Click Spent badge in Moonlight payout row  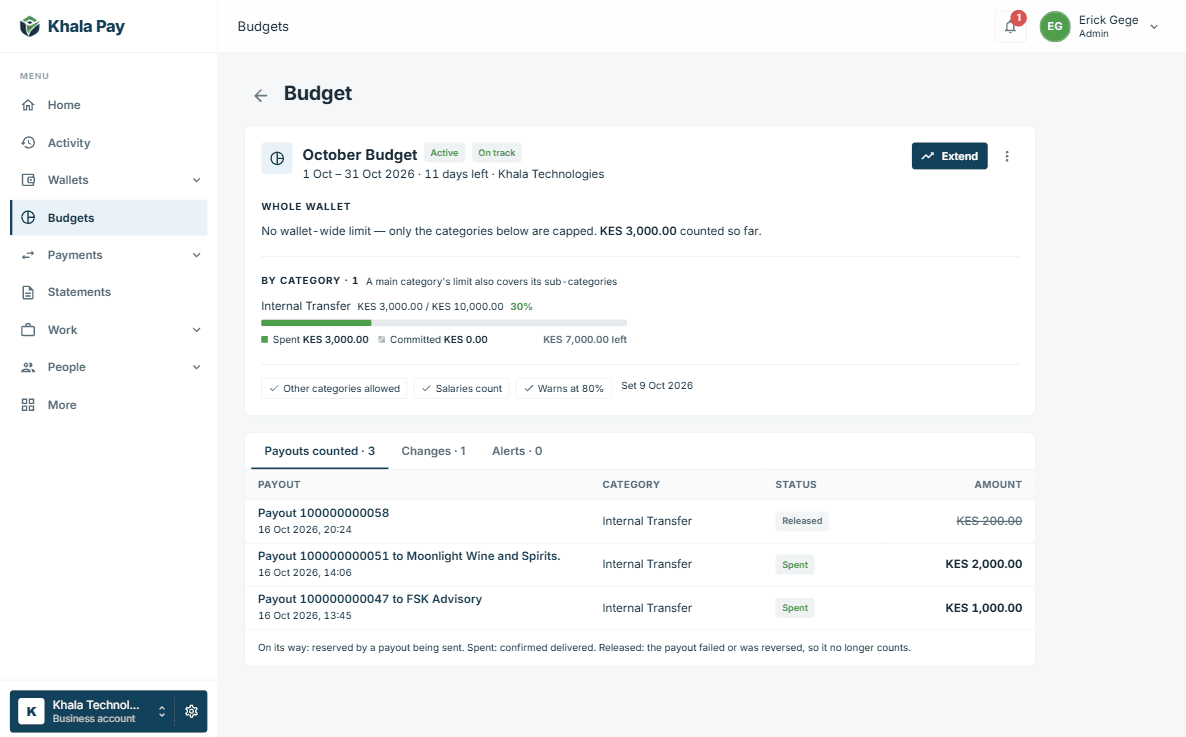coord(795,564)
